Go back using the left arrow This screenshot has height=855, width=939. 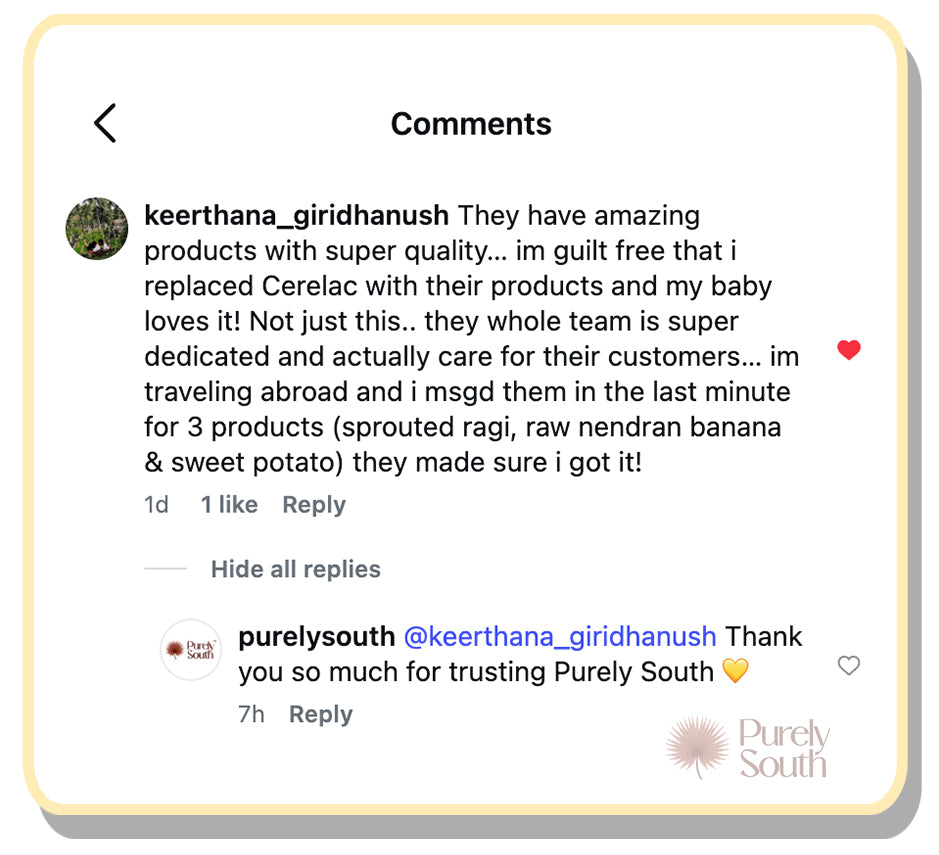(x=105, y=123)
